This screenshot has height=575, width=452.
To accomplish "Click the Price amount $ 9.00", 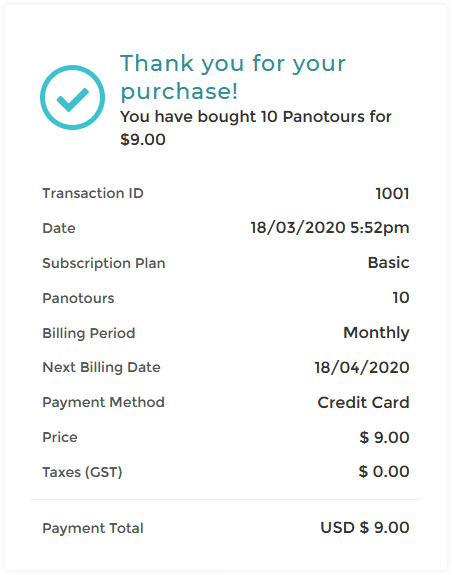I will [384, 437].
